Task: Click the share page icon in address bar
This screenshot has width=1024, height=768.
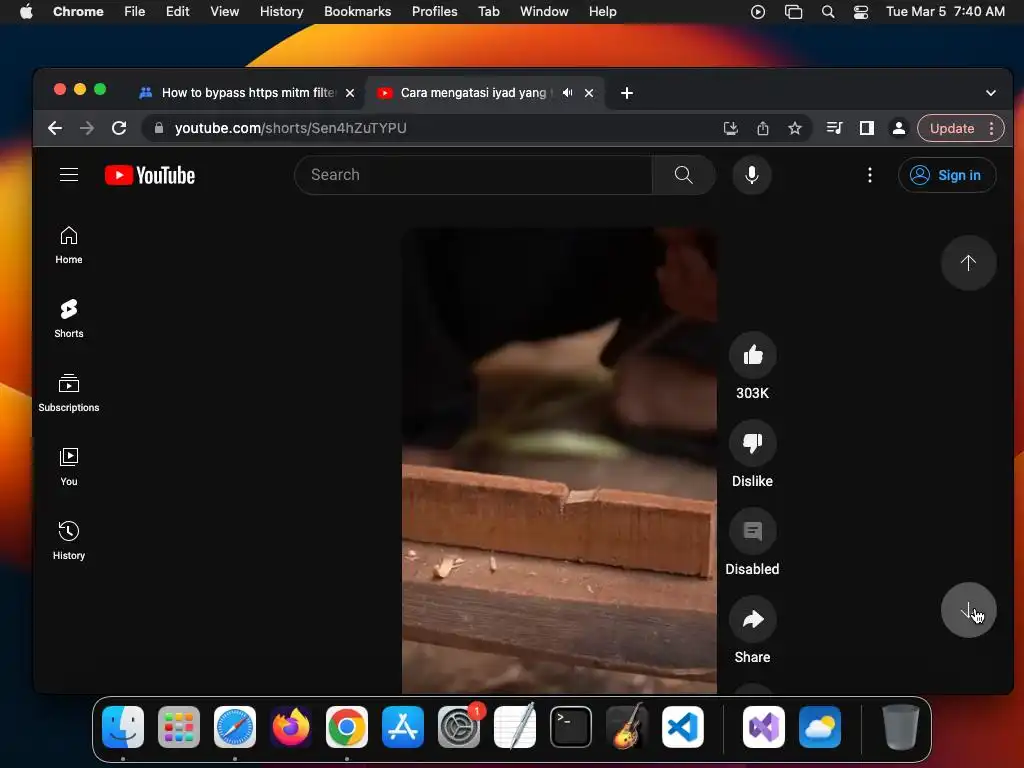Action: coord(763,128)
